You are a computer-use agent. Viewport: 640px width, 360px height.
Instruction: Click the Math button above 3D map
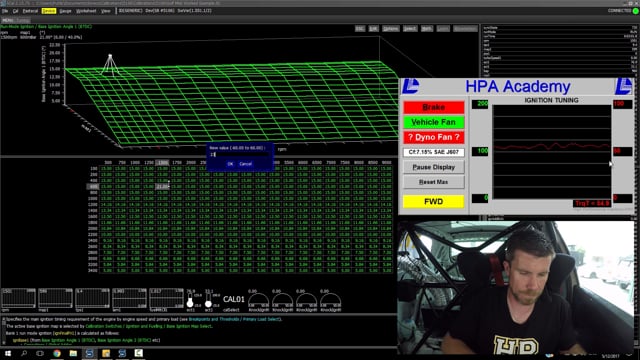pyautogui.click(x=427, y=29)
